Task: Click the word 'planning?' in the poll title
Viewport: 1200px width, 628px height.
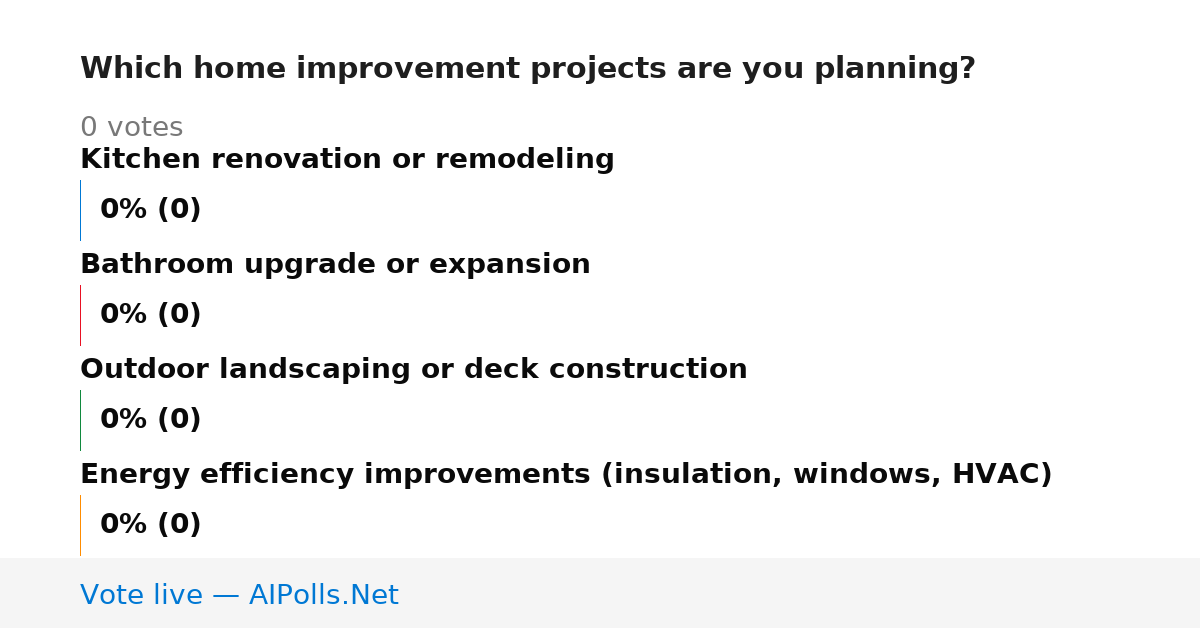Action: click(x=895, y=70)
